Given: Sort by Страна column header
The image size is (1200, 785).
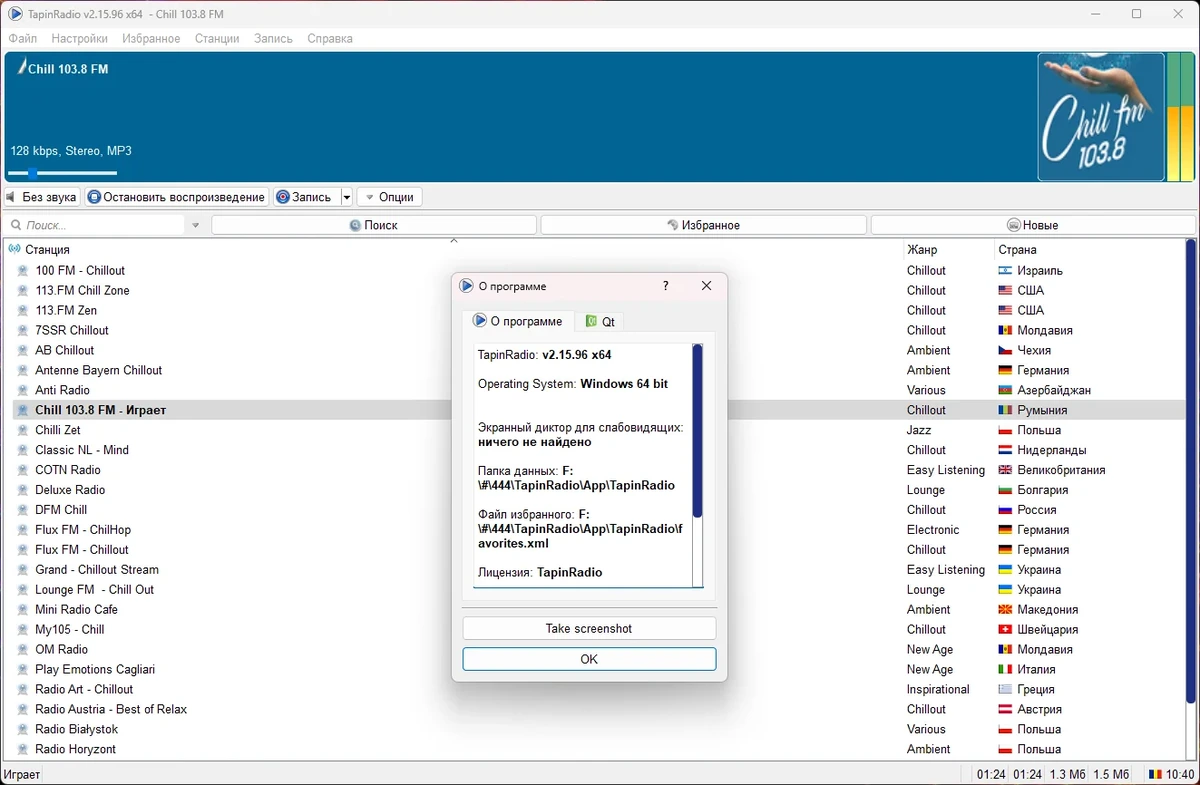Looking at the screenshot, I should pos(1017,250).
